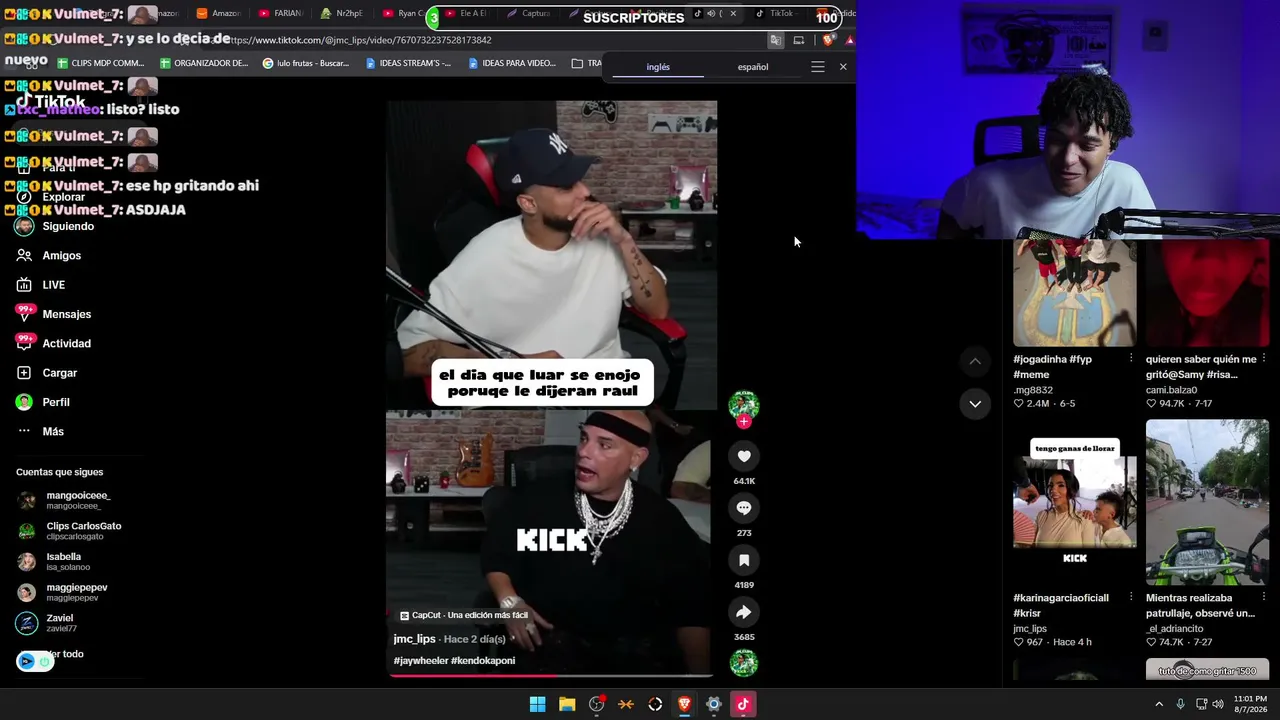
Task: Open the CLIPS MDP COMM bookmark
Action: (x=101, y=63)
